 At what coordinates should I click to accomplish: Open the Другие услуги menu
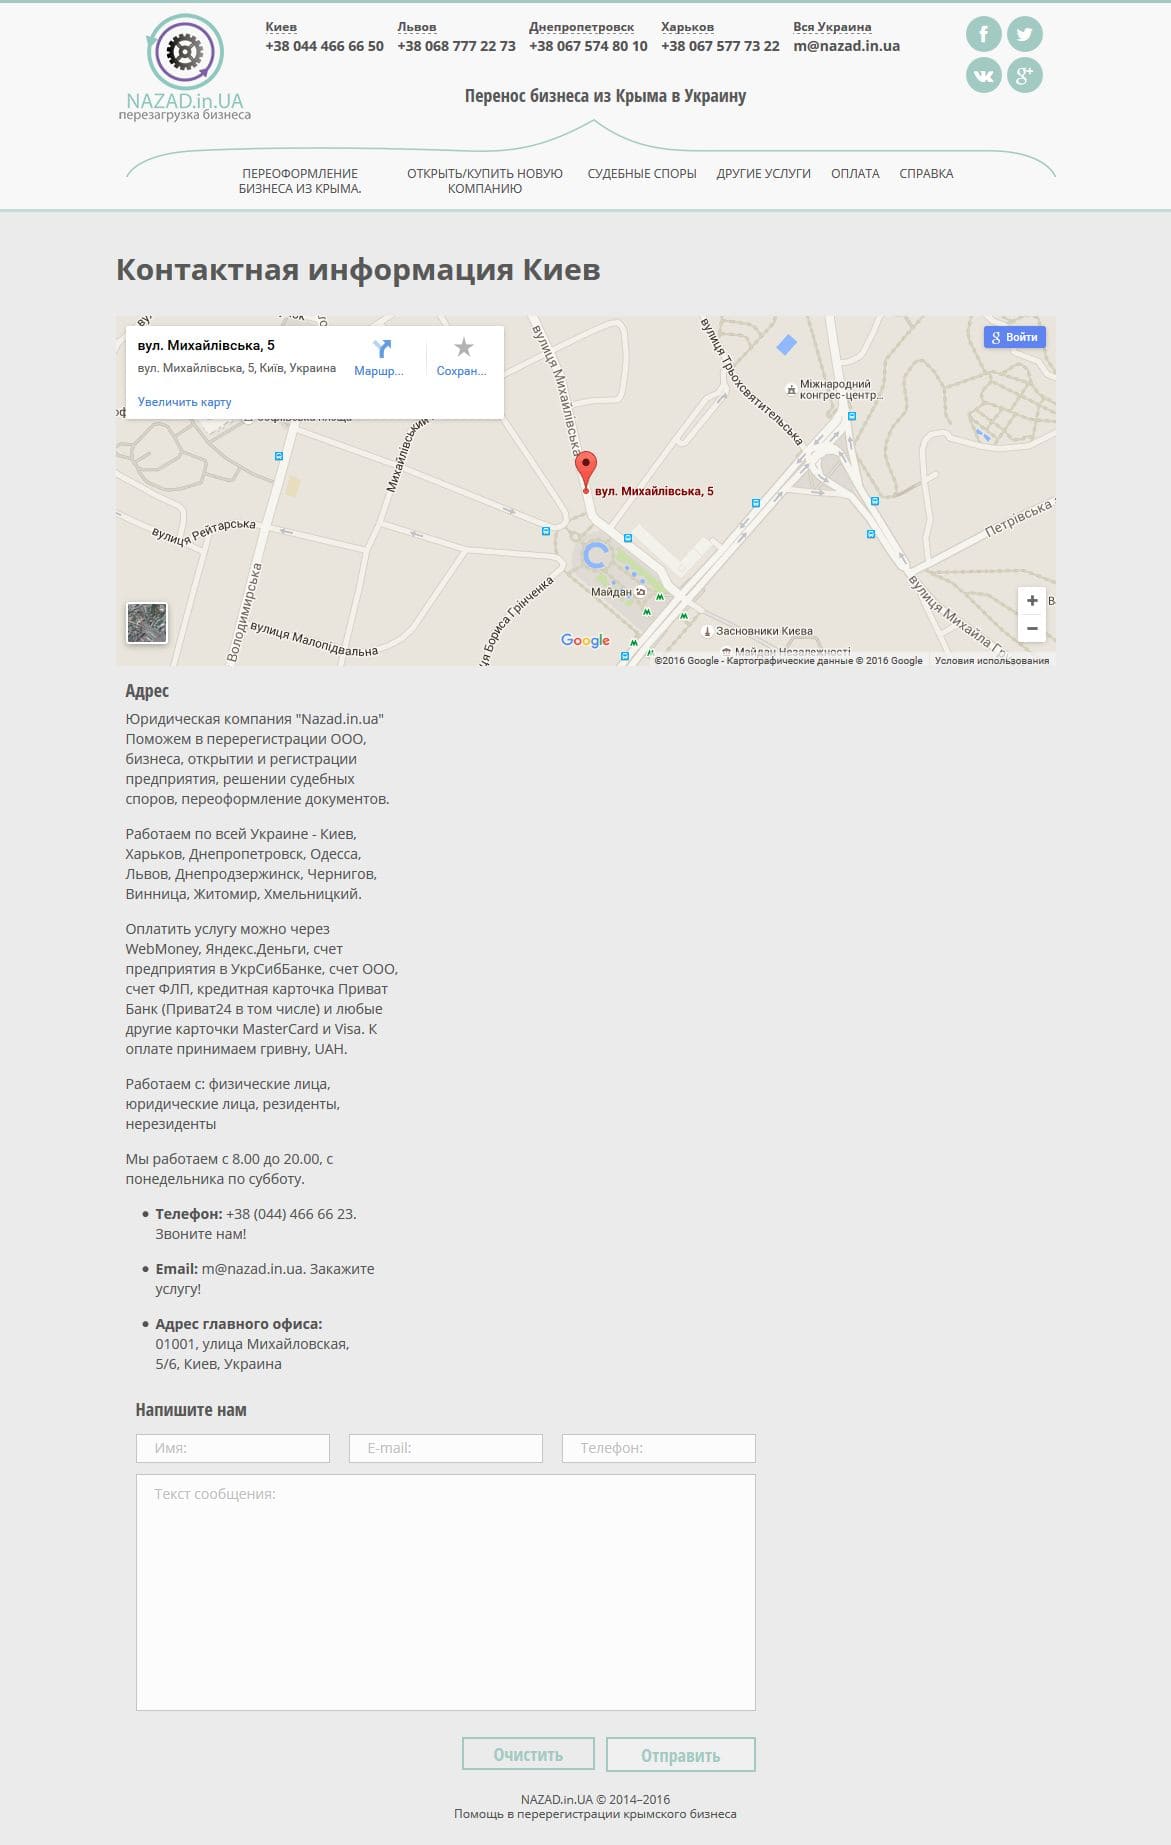point(763,174)
